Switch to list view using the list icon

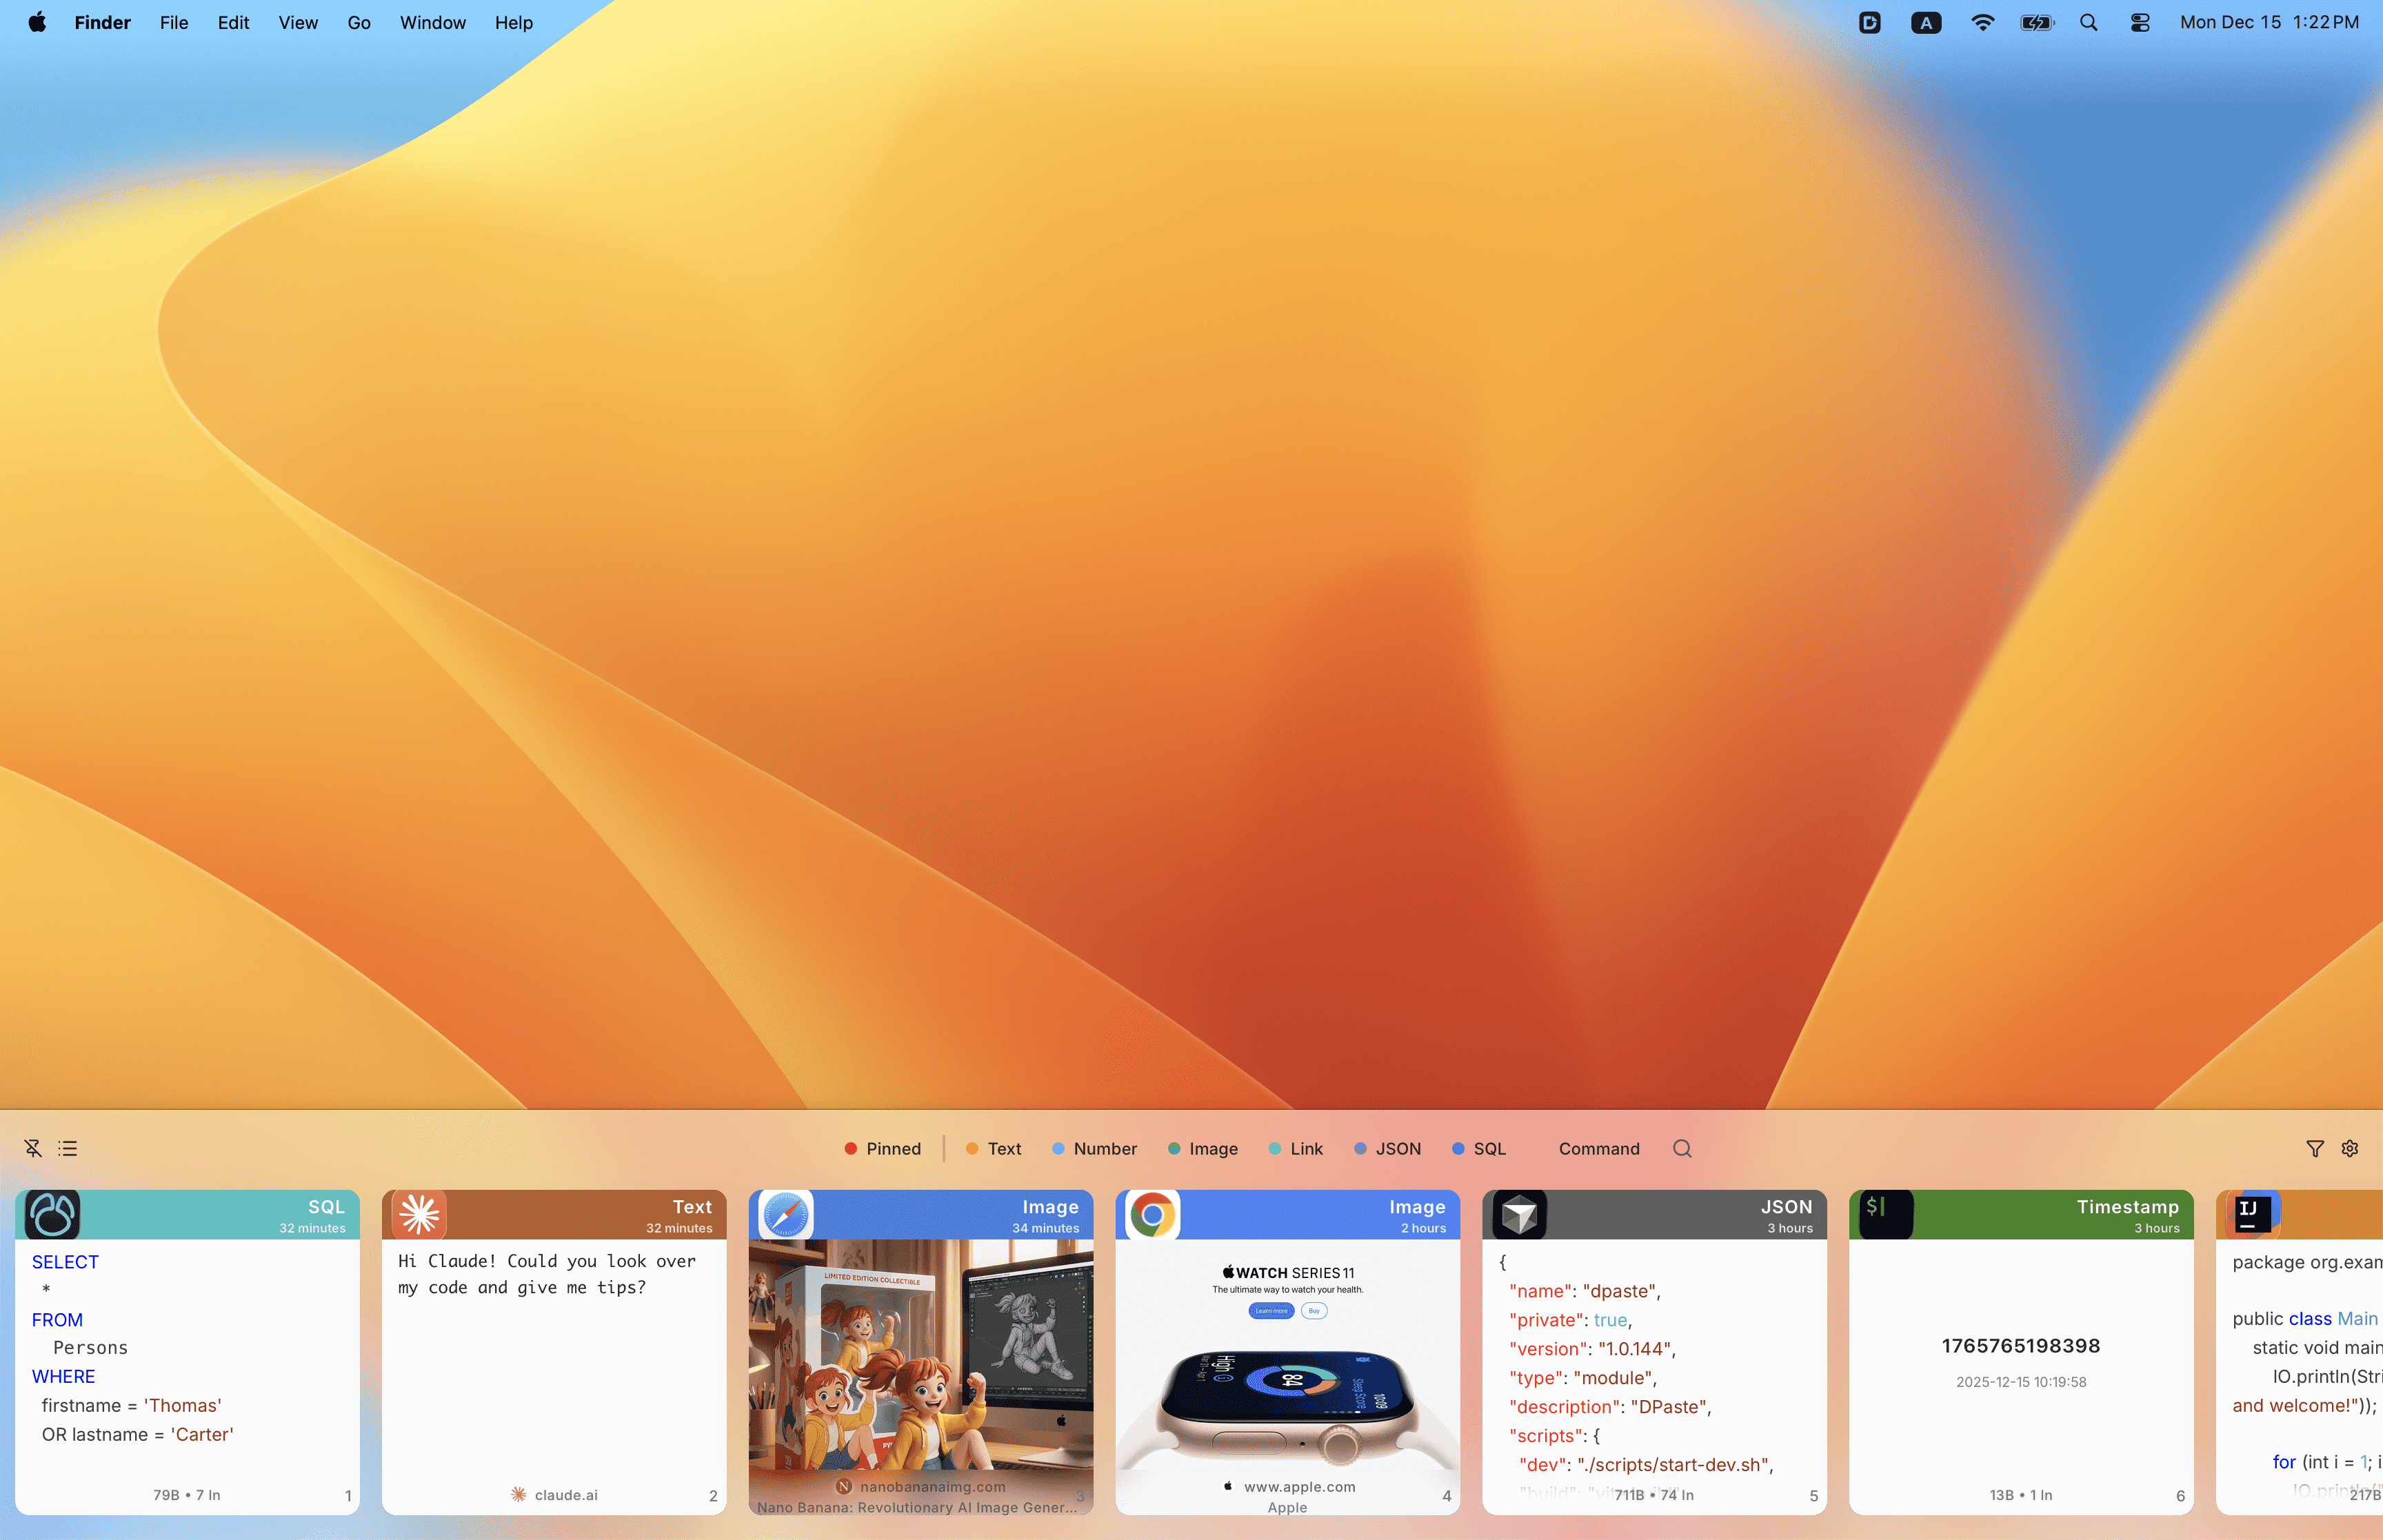click(x=68, y=1147)
